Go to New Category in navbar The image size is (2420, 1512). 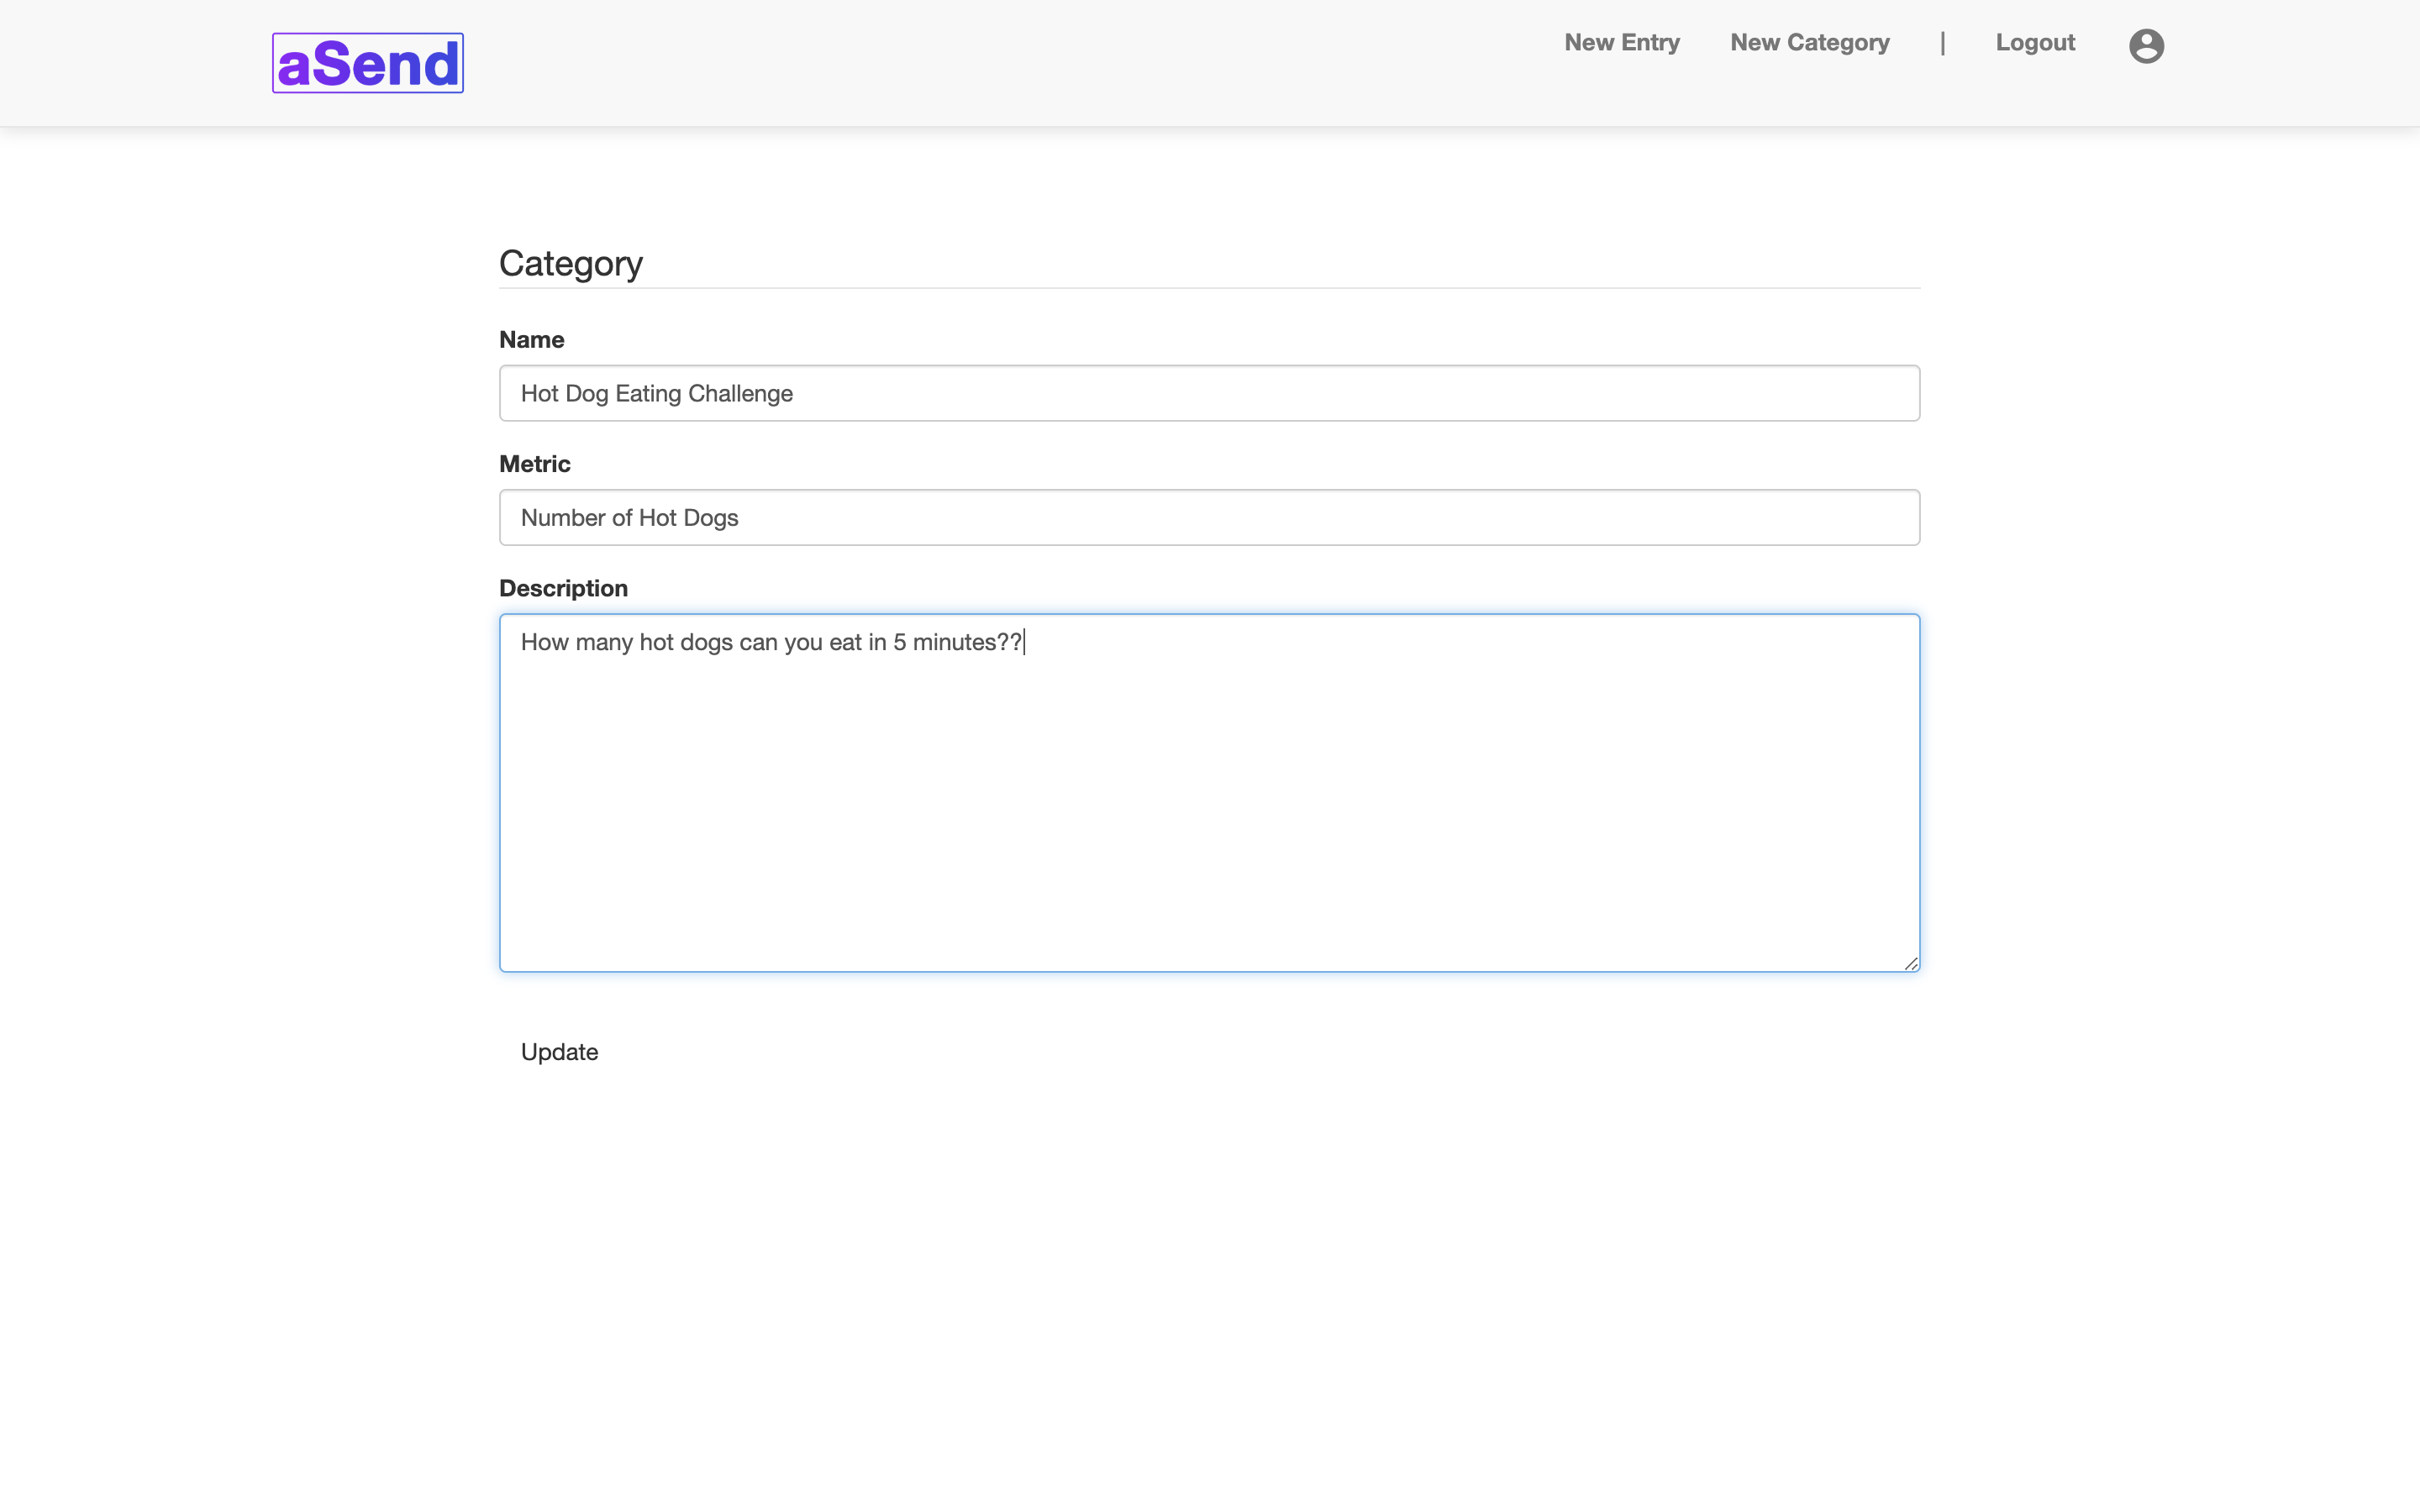tap(1809, 43)
